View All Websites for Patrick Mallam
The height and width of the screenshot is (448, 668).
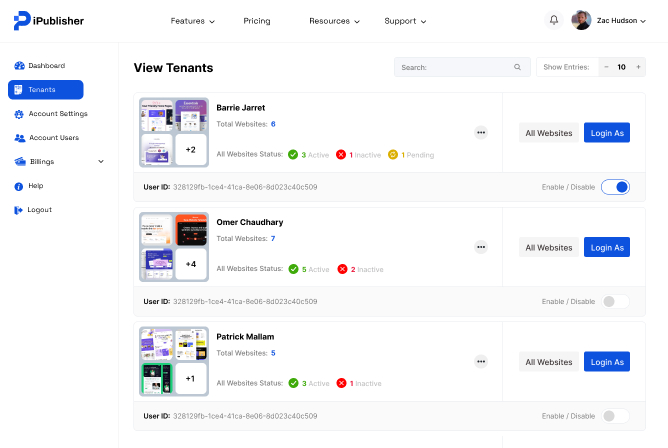[549, 362]
